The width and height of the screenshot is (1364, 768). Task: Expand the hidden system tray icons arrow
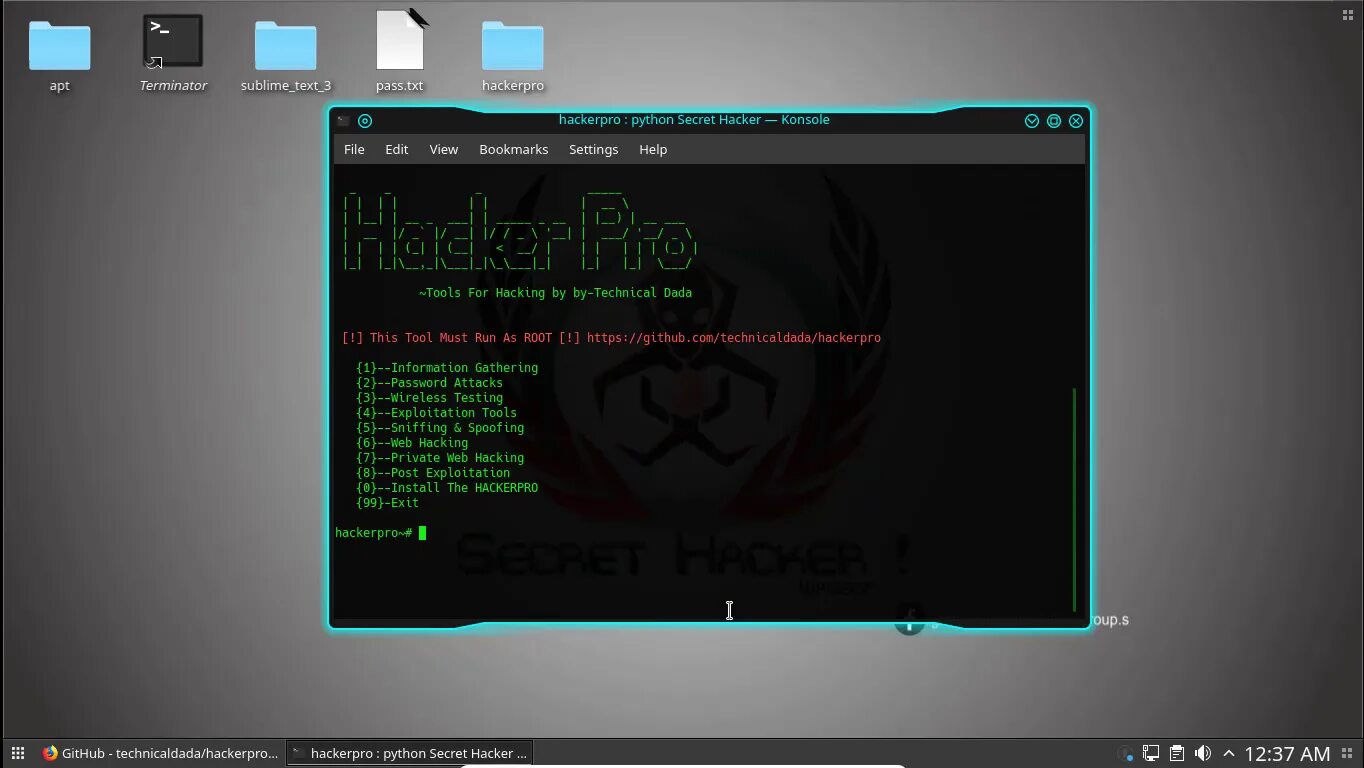(x=1229, y=753)
